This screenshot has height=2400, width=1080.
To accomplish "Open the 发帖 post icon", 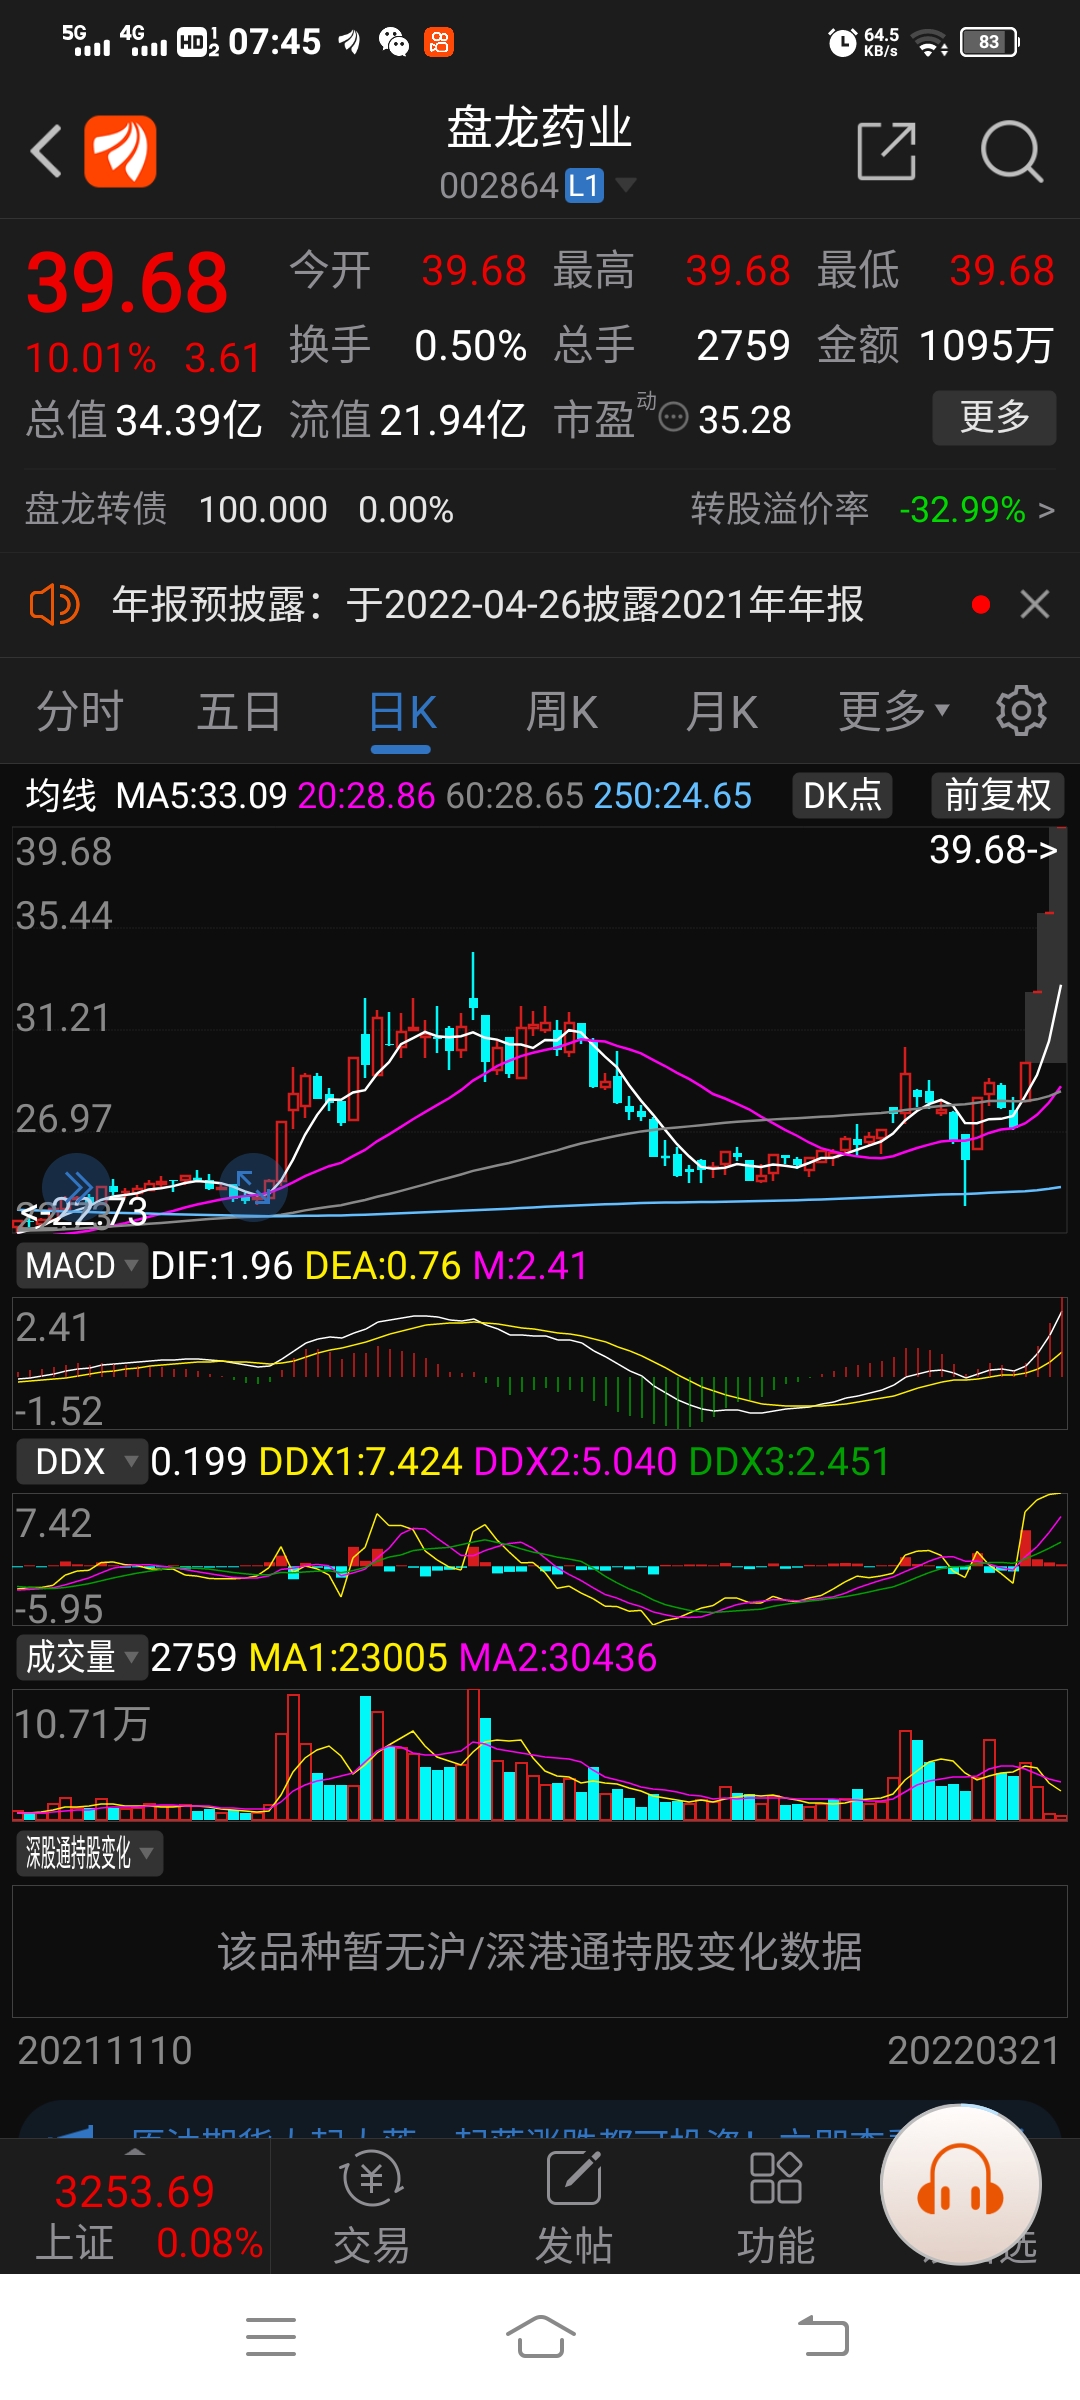I will click(574, 2206).
